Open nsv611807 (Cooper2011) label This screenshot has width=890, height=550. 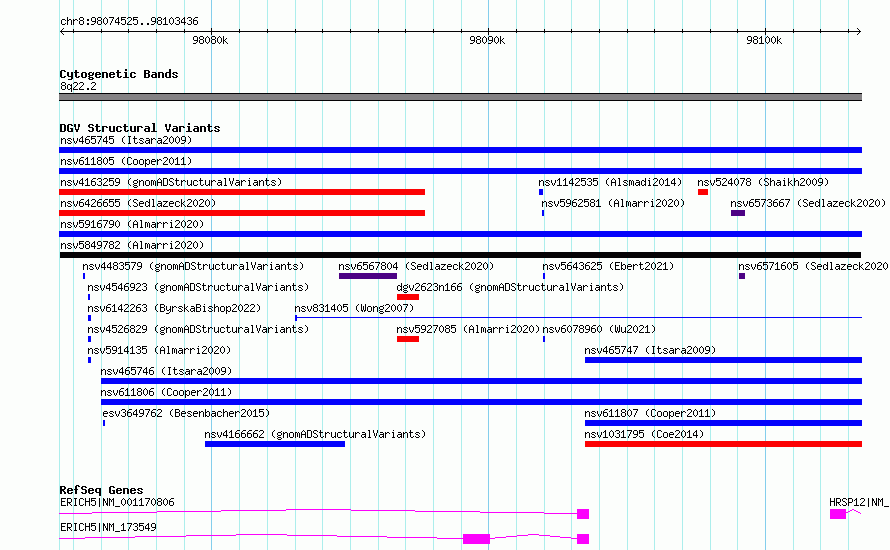pyautogui.click(x=650, y=413)
